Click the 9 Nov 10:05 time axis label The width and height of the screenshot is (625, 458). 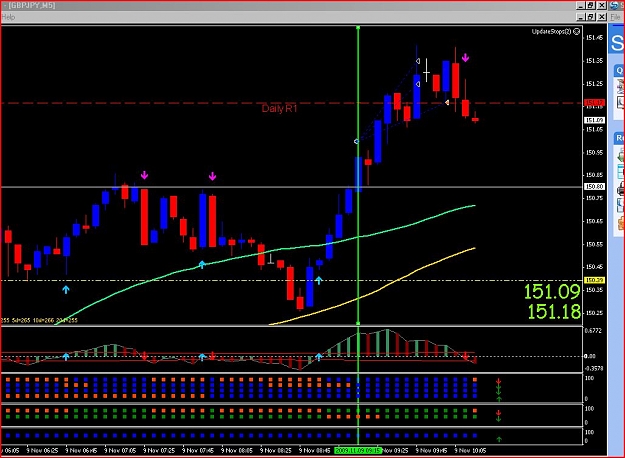point(470,450)
